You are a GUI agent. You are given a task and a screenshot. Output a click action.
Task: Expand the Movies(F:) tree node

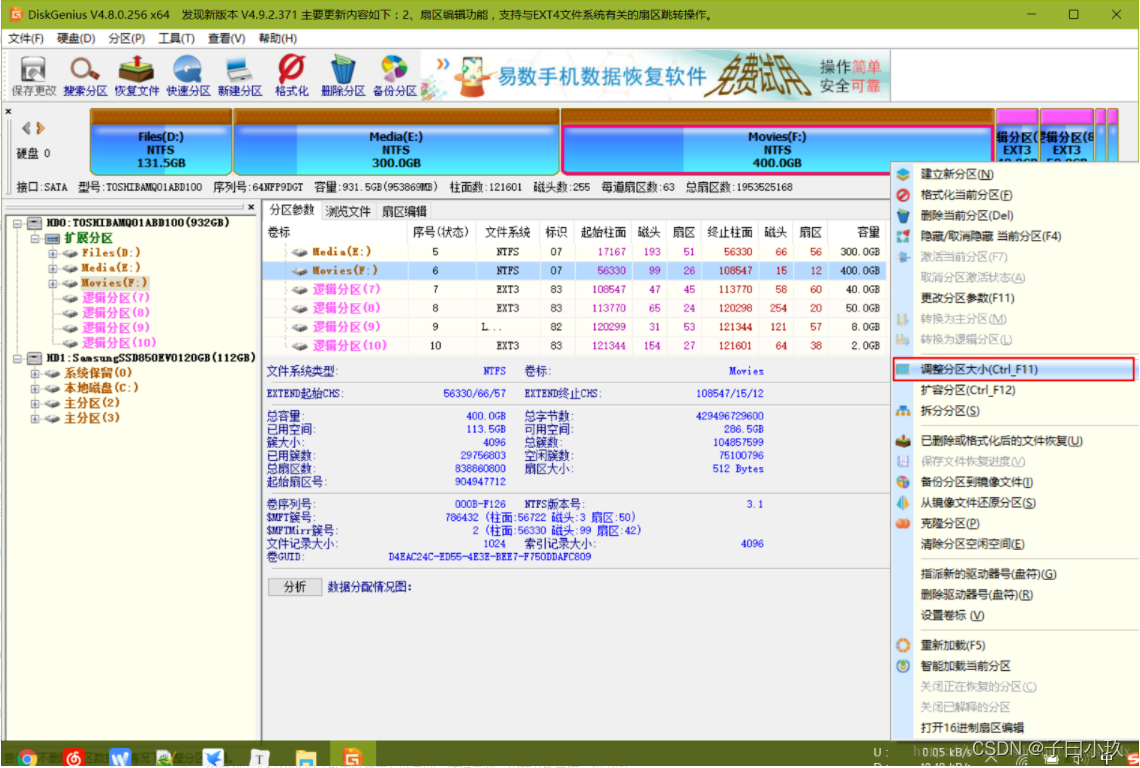coord(52,283)
